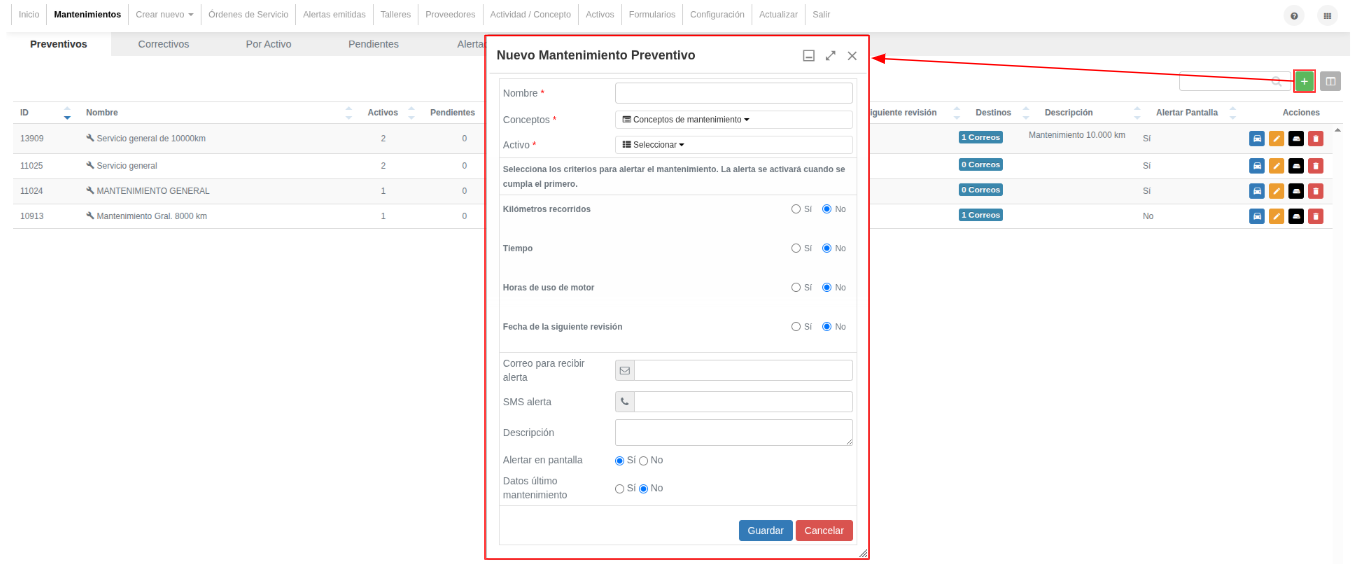Choose No for Alertar en pantalla
This screenshot has width=1351, height=564.
click(644, 461)
